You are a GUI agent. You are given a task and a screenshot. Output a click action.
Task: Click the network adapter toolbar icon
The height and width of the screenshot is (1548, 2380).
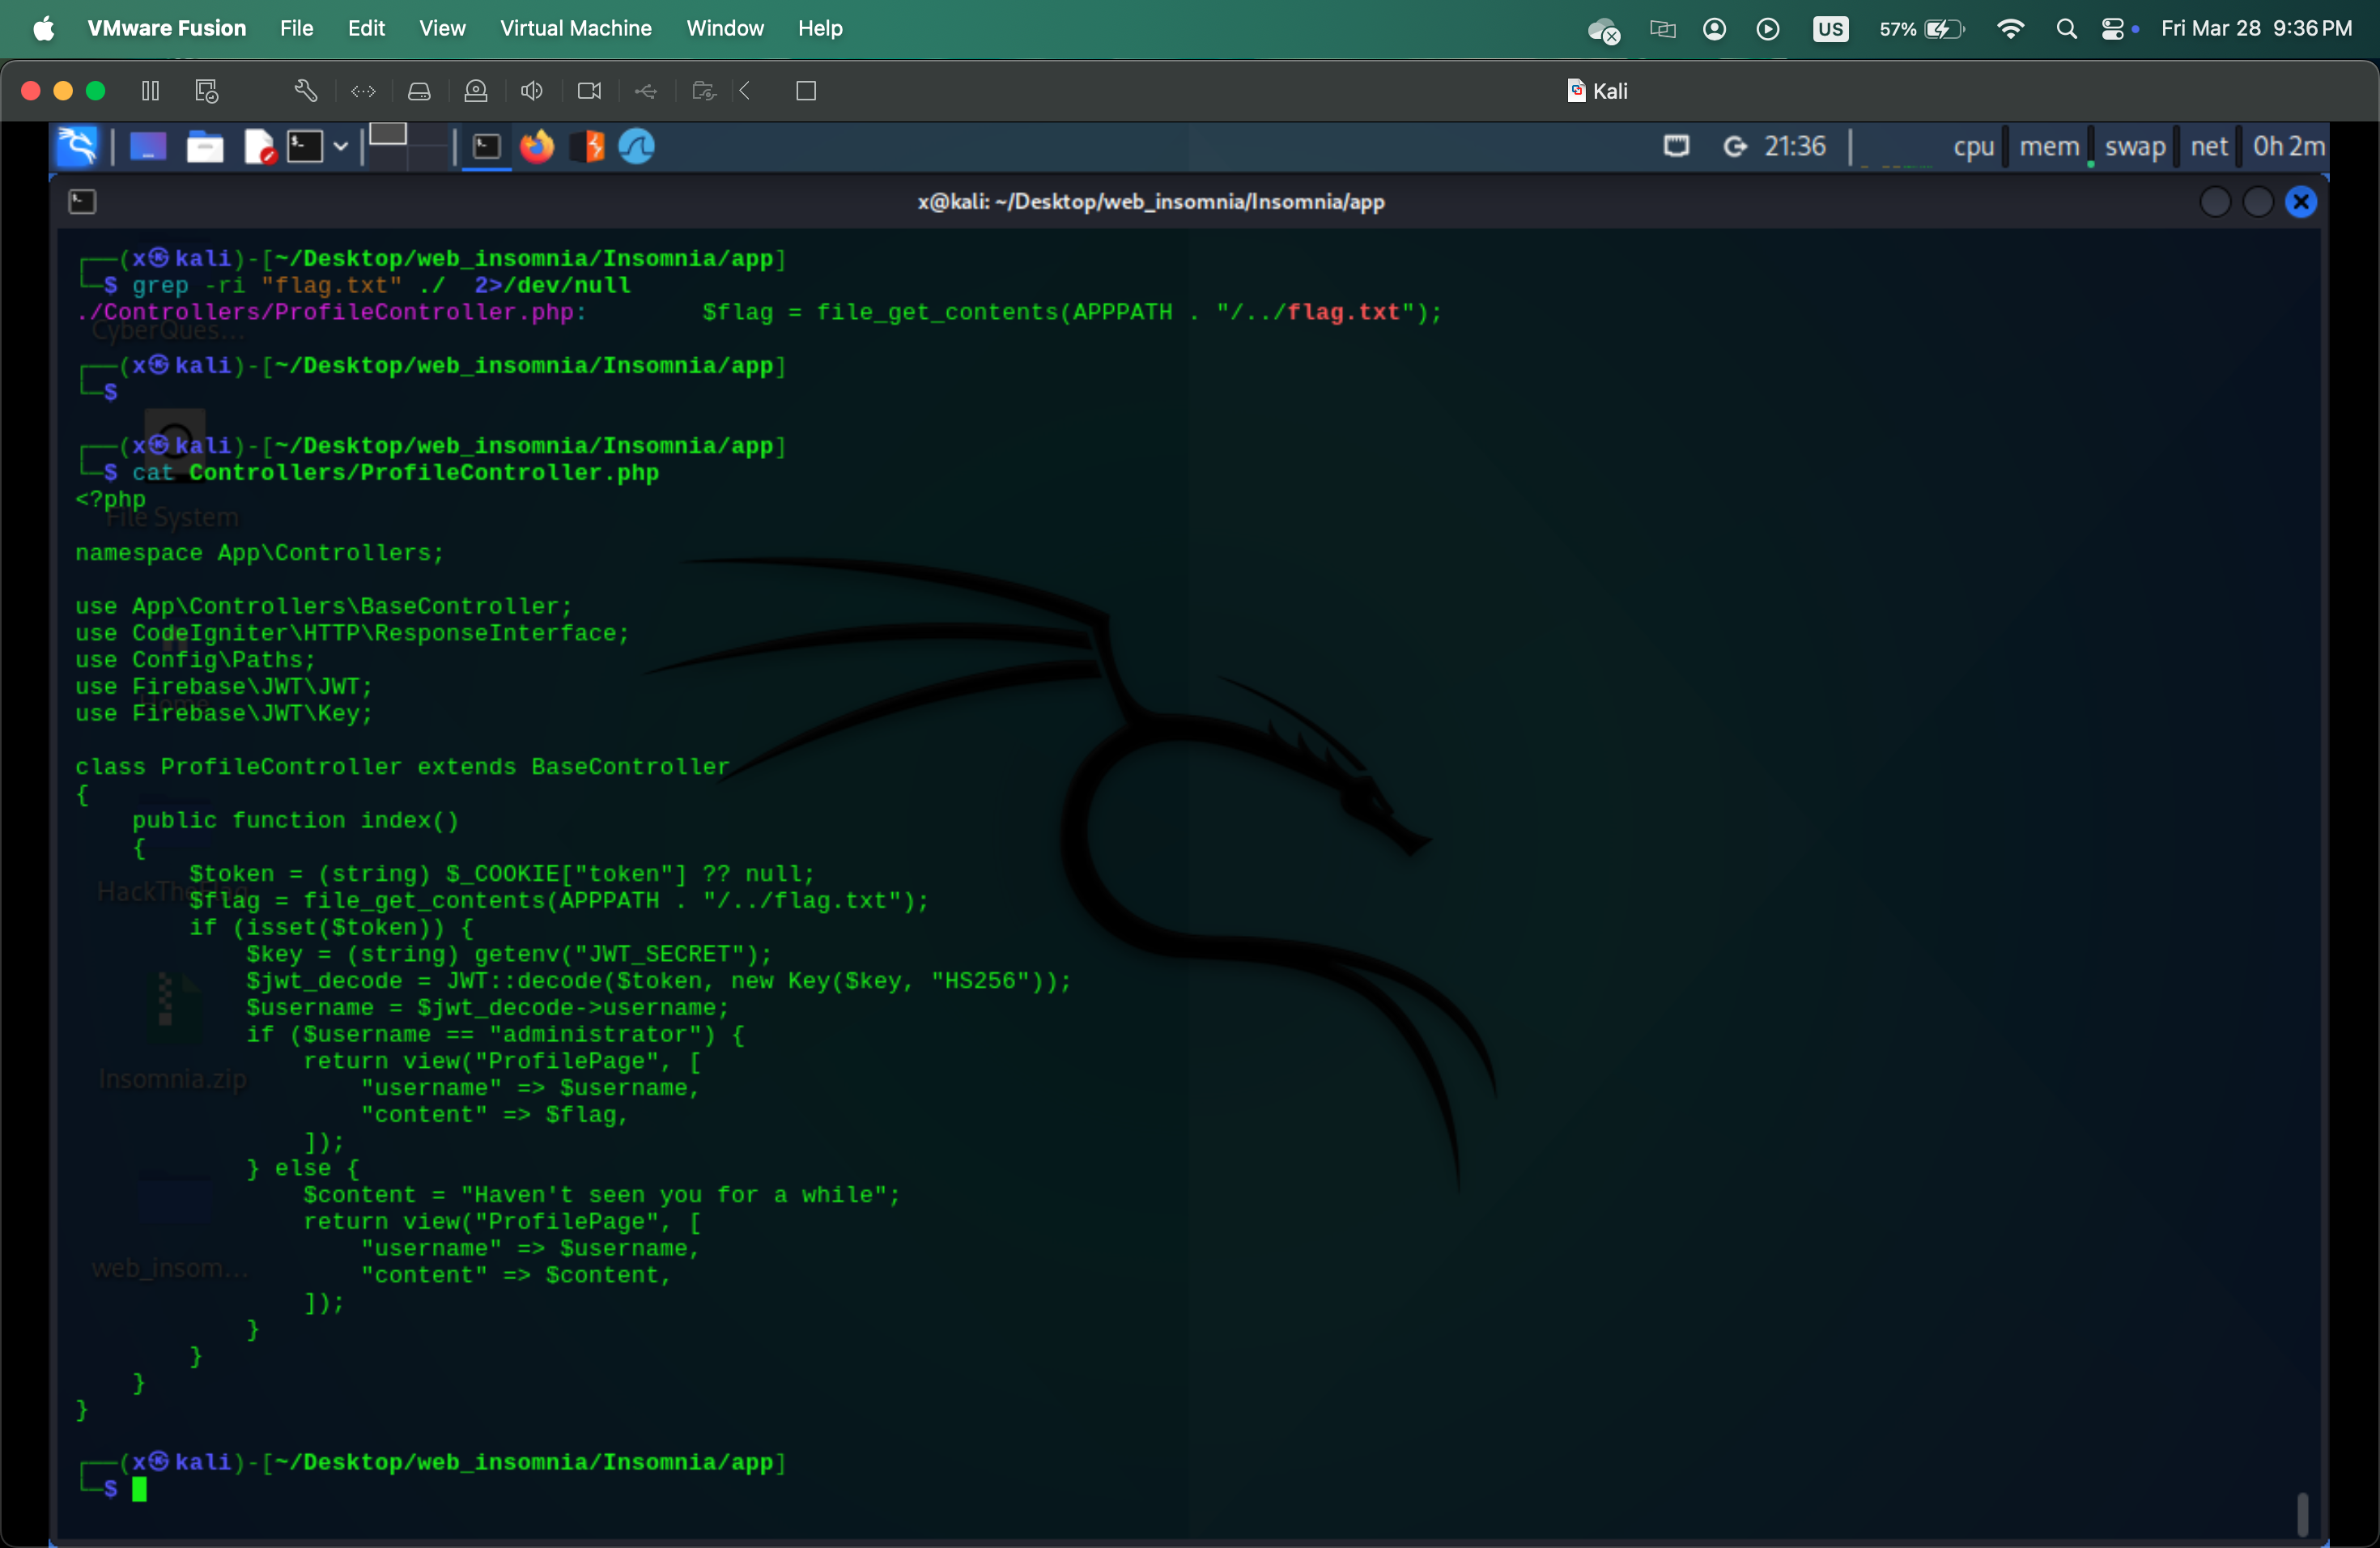click(363, 91)
